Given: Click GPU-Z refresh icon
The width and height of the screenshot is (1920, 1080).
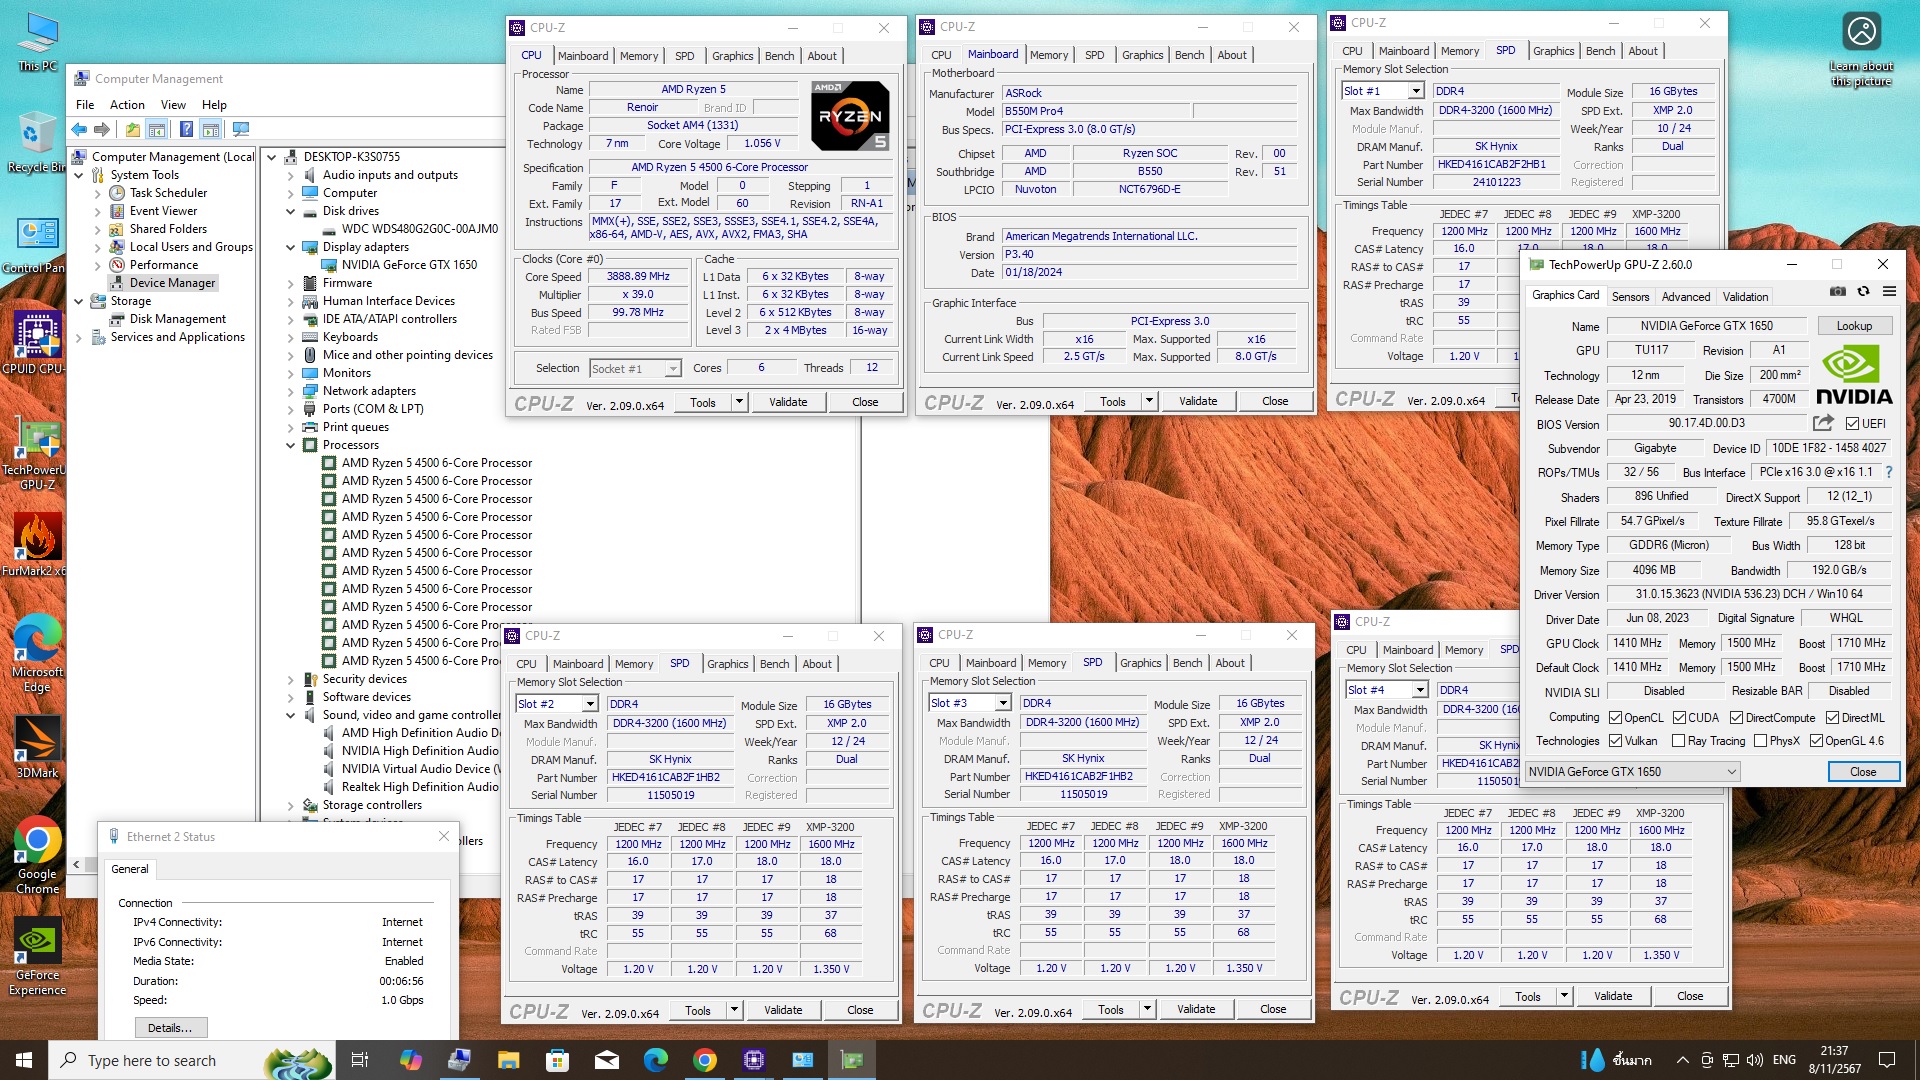Looking at the screenshot, I should (x=1863, y=291).
